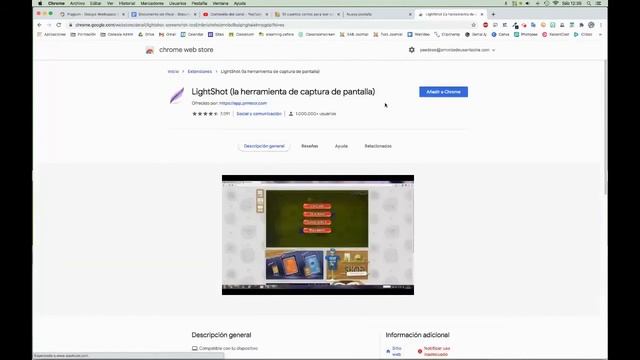The width and height of the screenshot is (640, 360).
Task: Open the Apple menu
Action: (x=40, y=3)
